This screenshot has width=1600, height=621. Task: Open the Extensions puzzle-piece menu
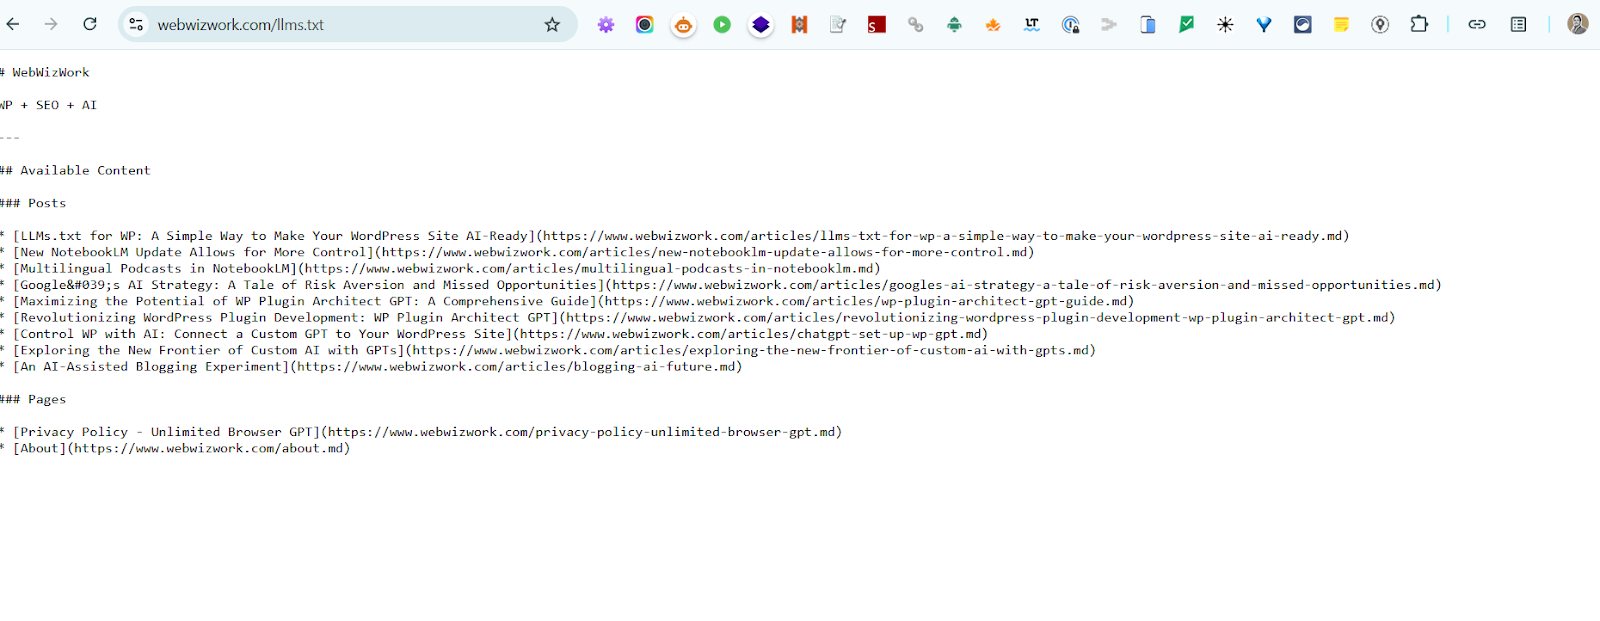(x=1419, y=24)
